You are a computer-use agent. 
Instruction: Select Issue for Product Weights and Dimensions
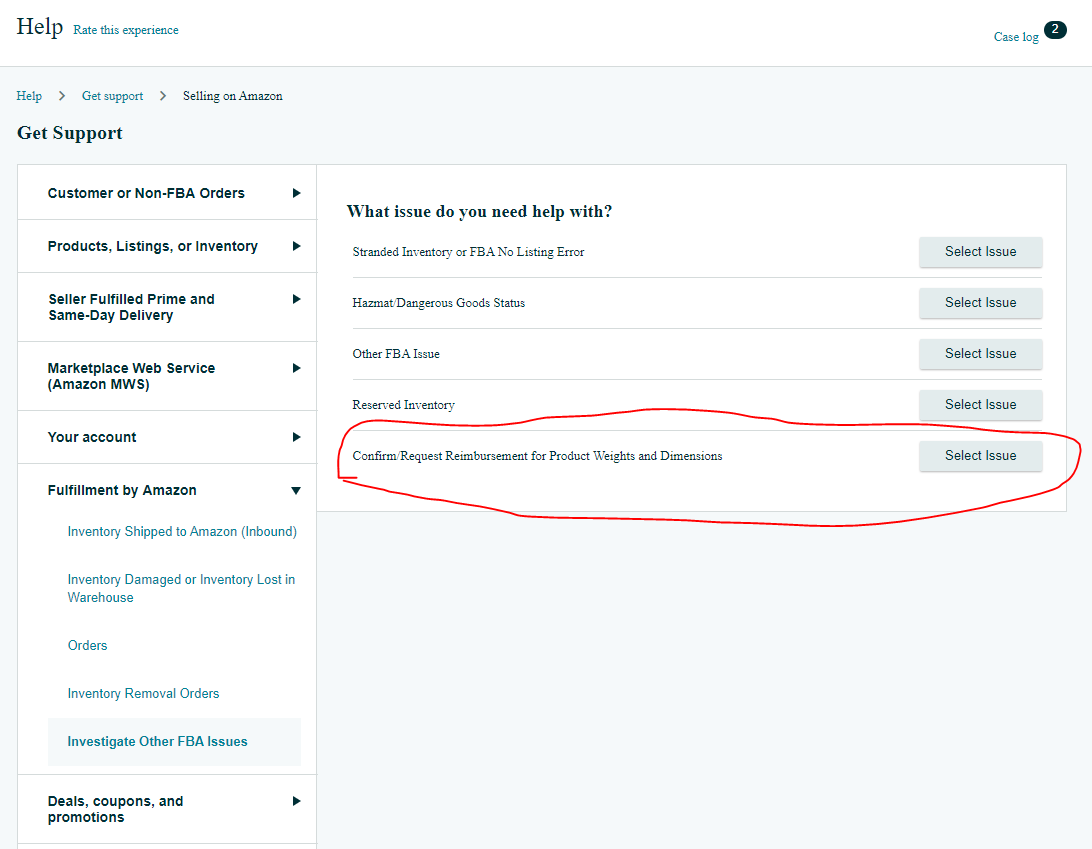tap(980, 456)
